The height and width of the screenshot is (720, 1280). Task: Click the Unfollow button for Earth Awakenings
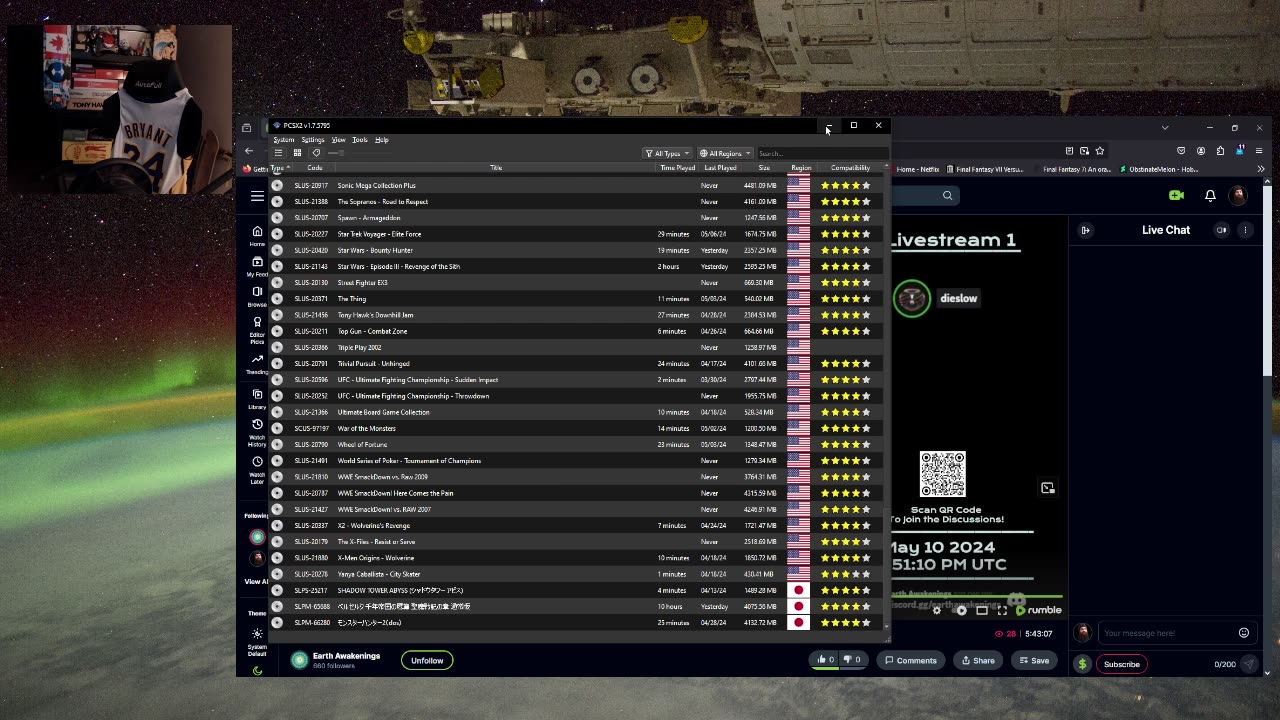point(427,660)
